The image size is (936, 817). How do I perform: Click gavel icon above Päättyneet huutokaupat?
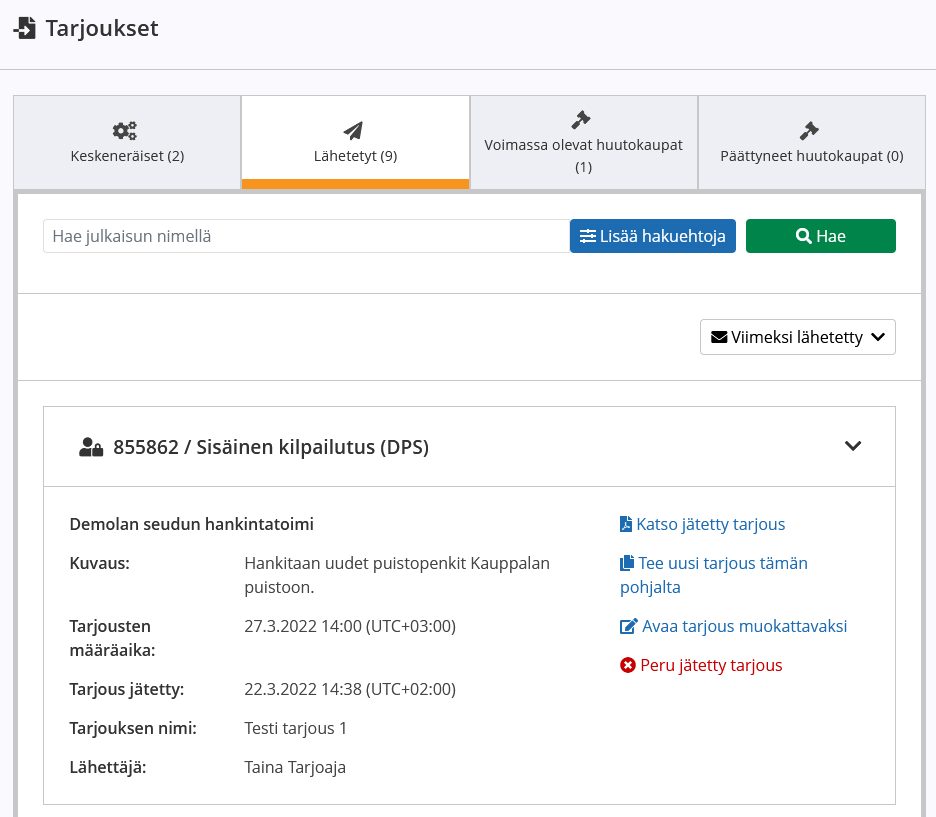[809, 131]
